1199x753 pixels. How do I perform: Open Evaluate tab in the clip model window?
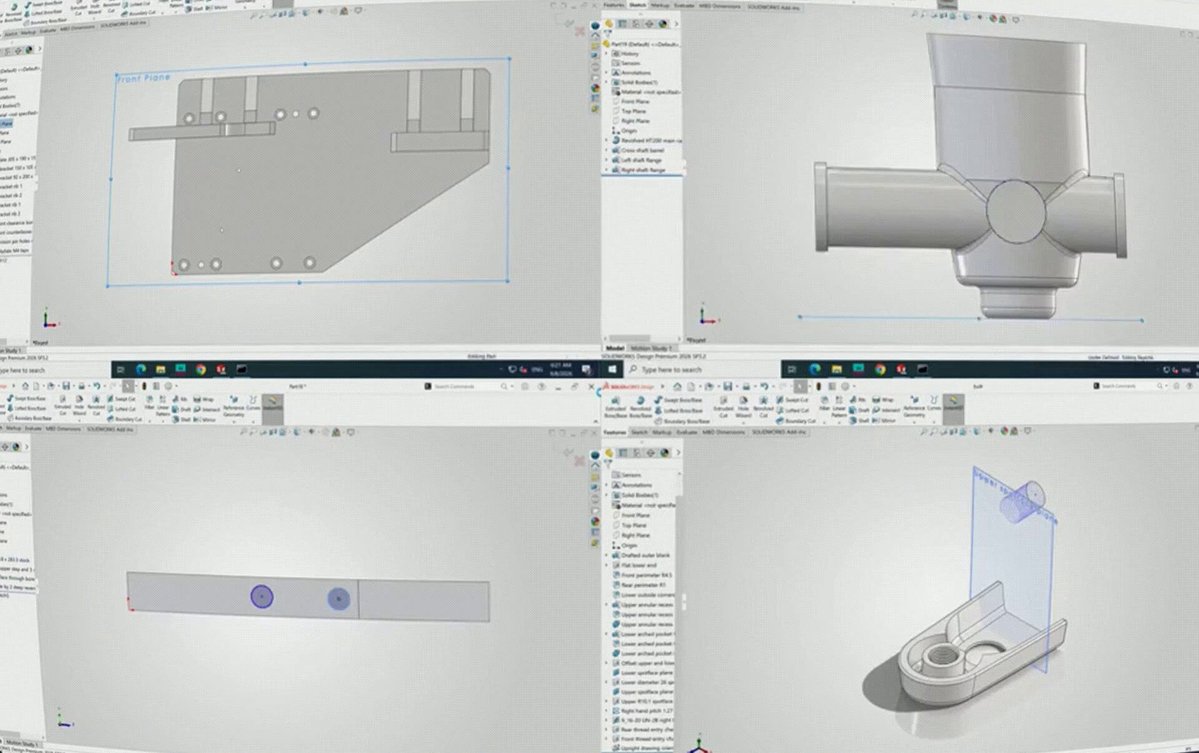click(687, 432)
